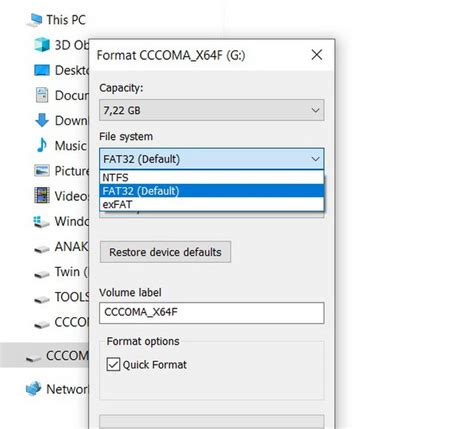The height and width of the screenshot is (429, 474).
Task: Click Restore device defaults button
Action: pos(165,252)
